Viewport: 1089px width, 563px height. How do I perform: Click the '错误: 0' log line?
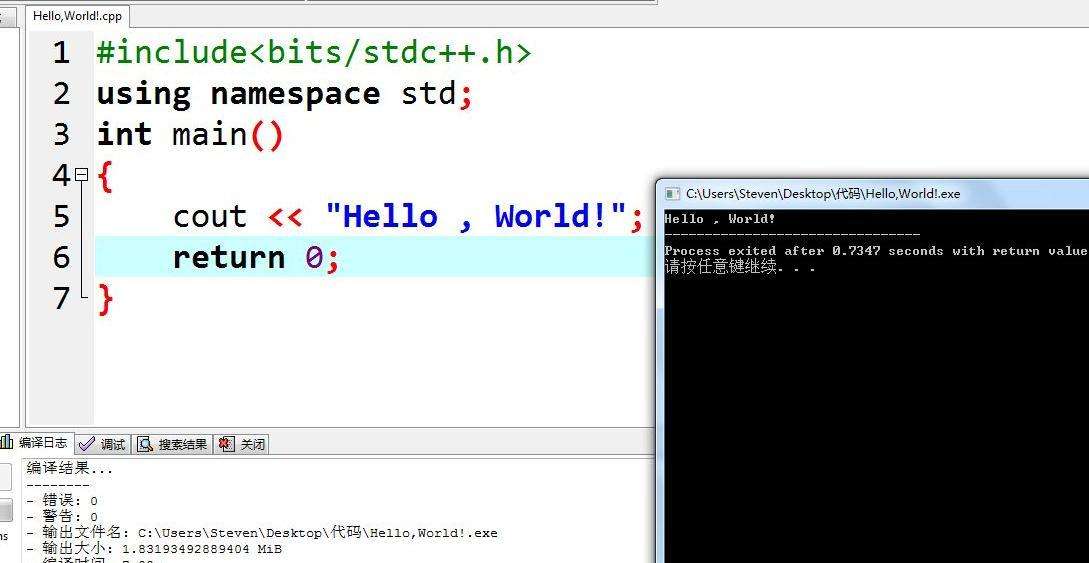[x=63, y=501]
